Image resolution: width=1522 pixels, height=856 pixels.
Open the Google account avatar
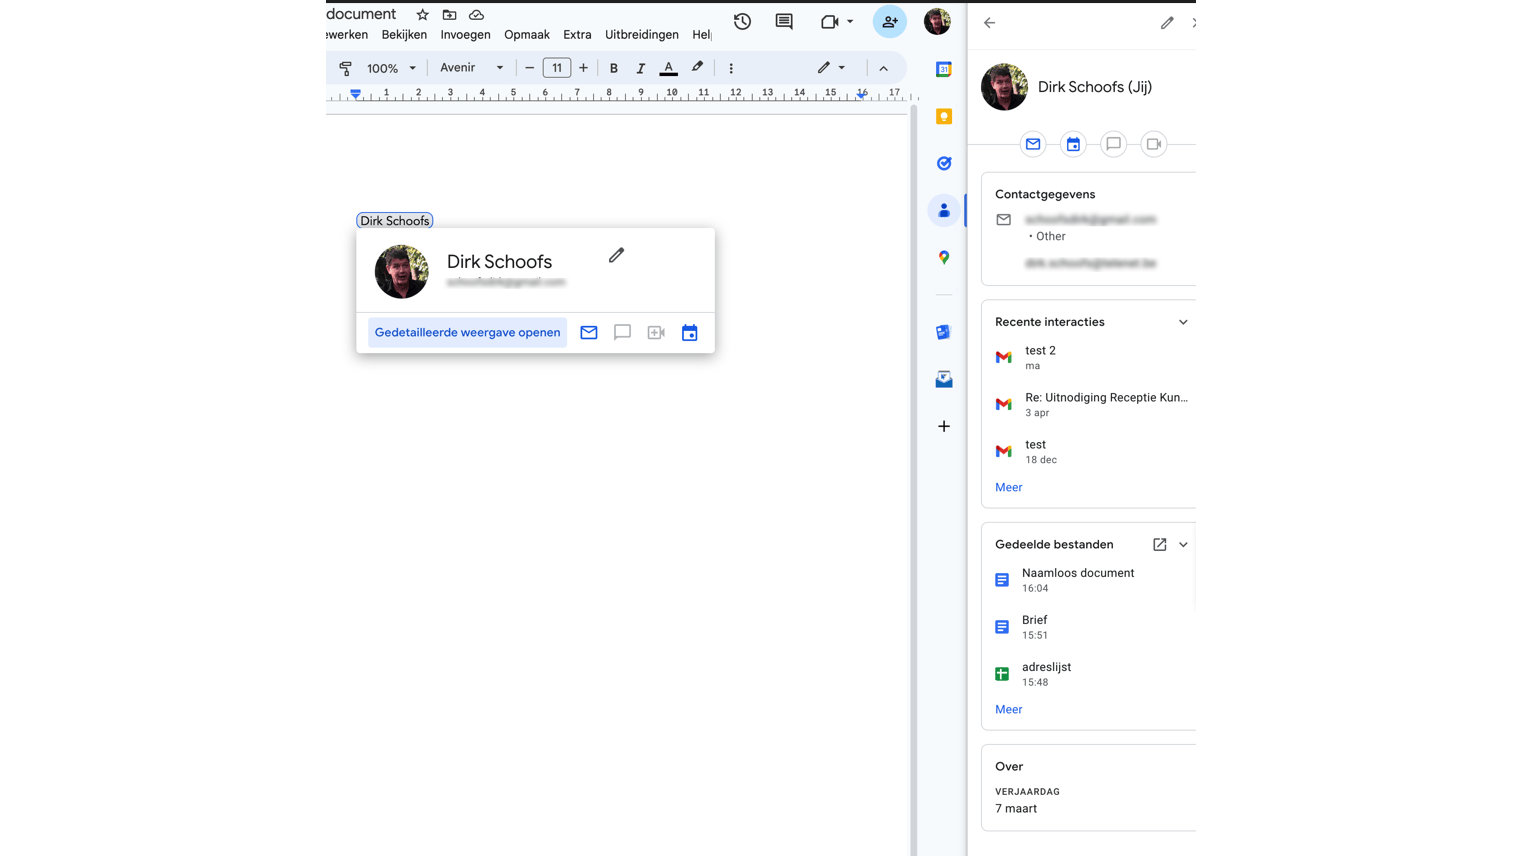(937, 22)
